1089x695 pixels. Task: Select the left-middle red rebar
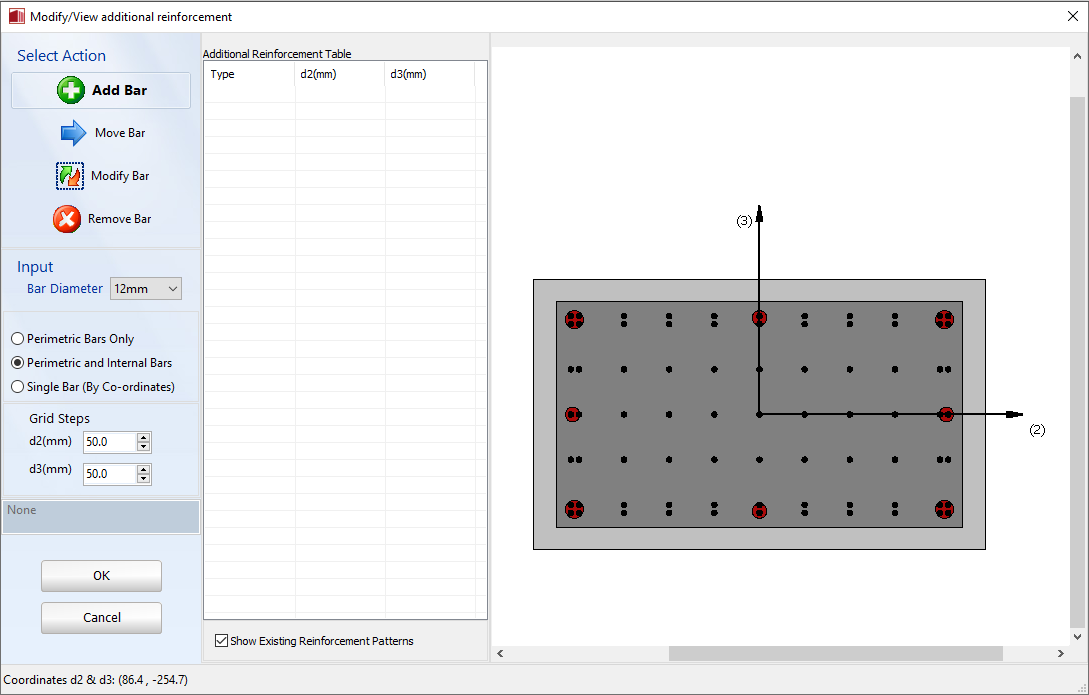pos(572,415)
